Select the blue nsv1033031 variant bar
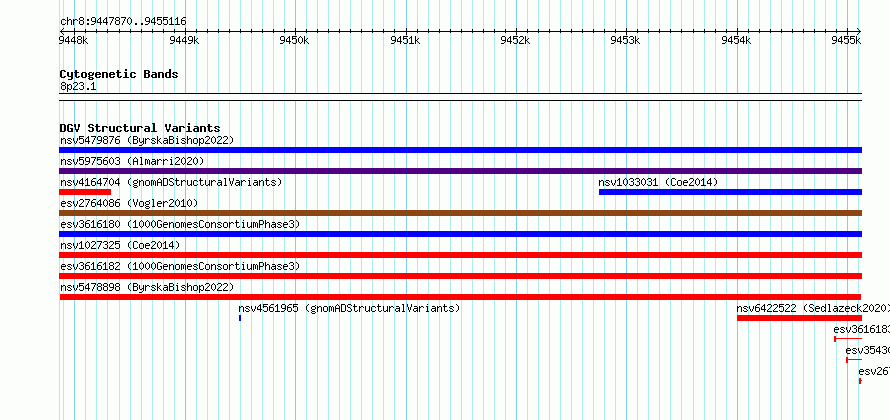The image size is (890, 420). point(731,192)
